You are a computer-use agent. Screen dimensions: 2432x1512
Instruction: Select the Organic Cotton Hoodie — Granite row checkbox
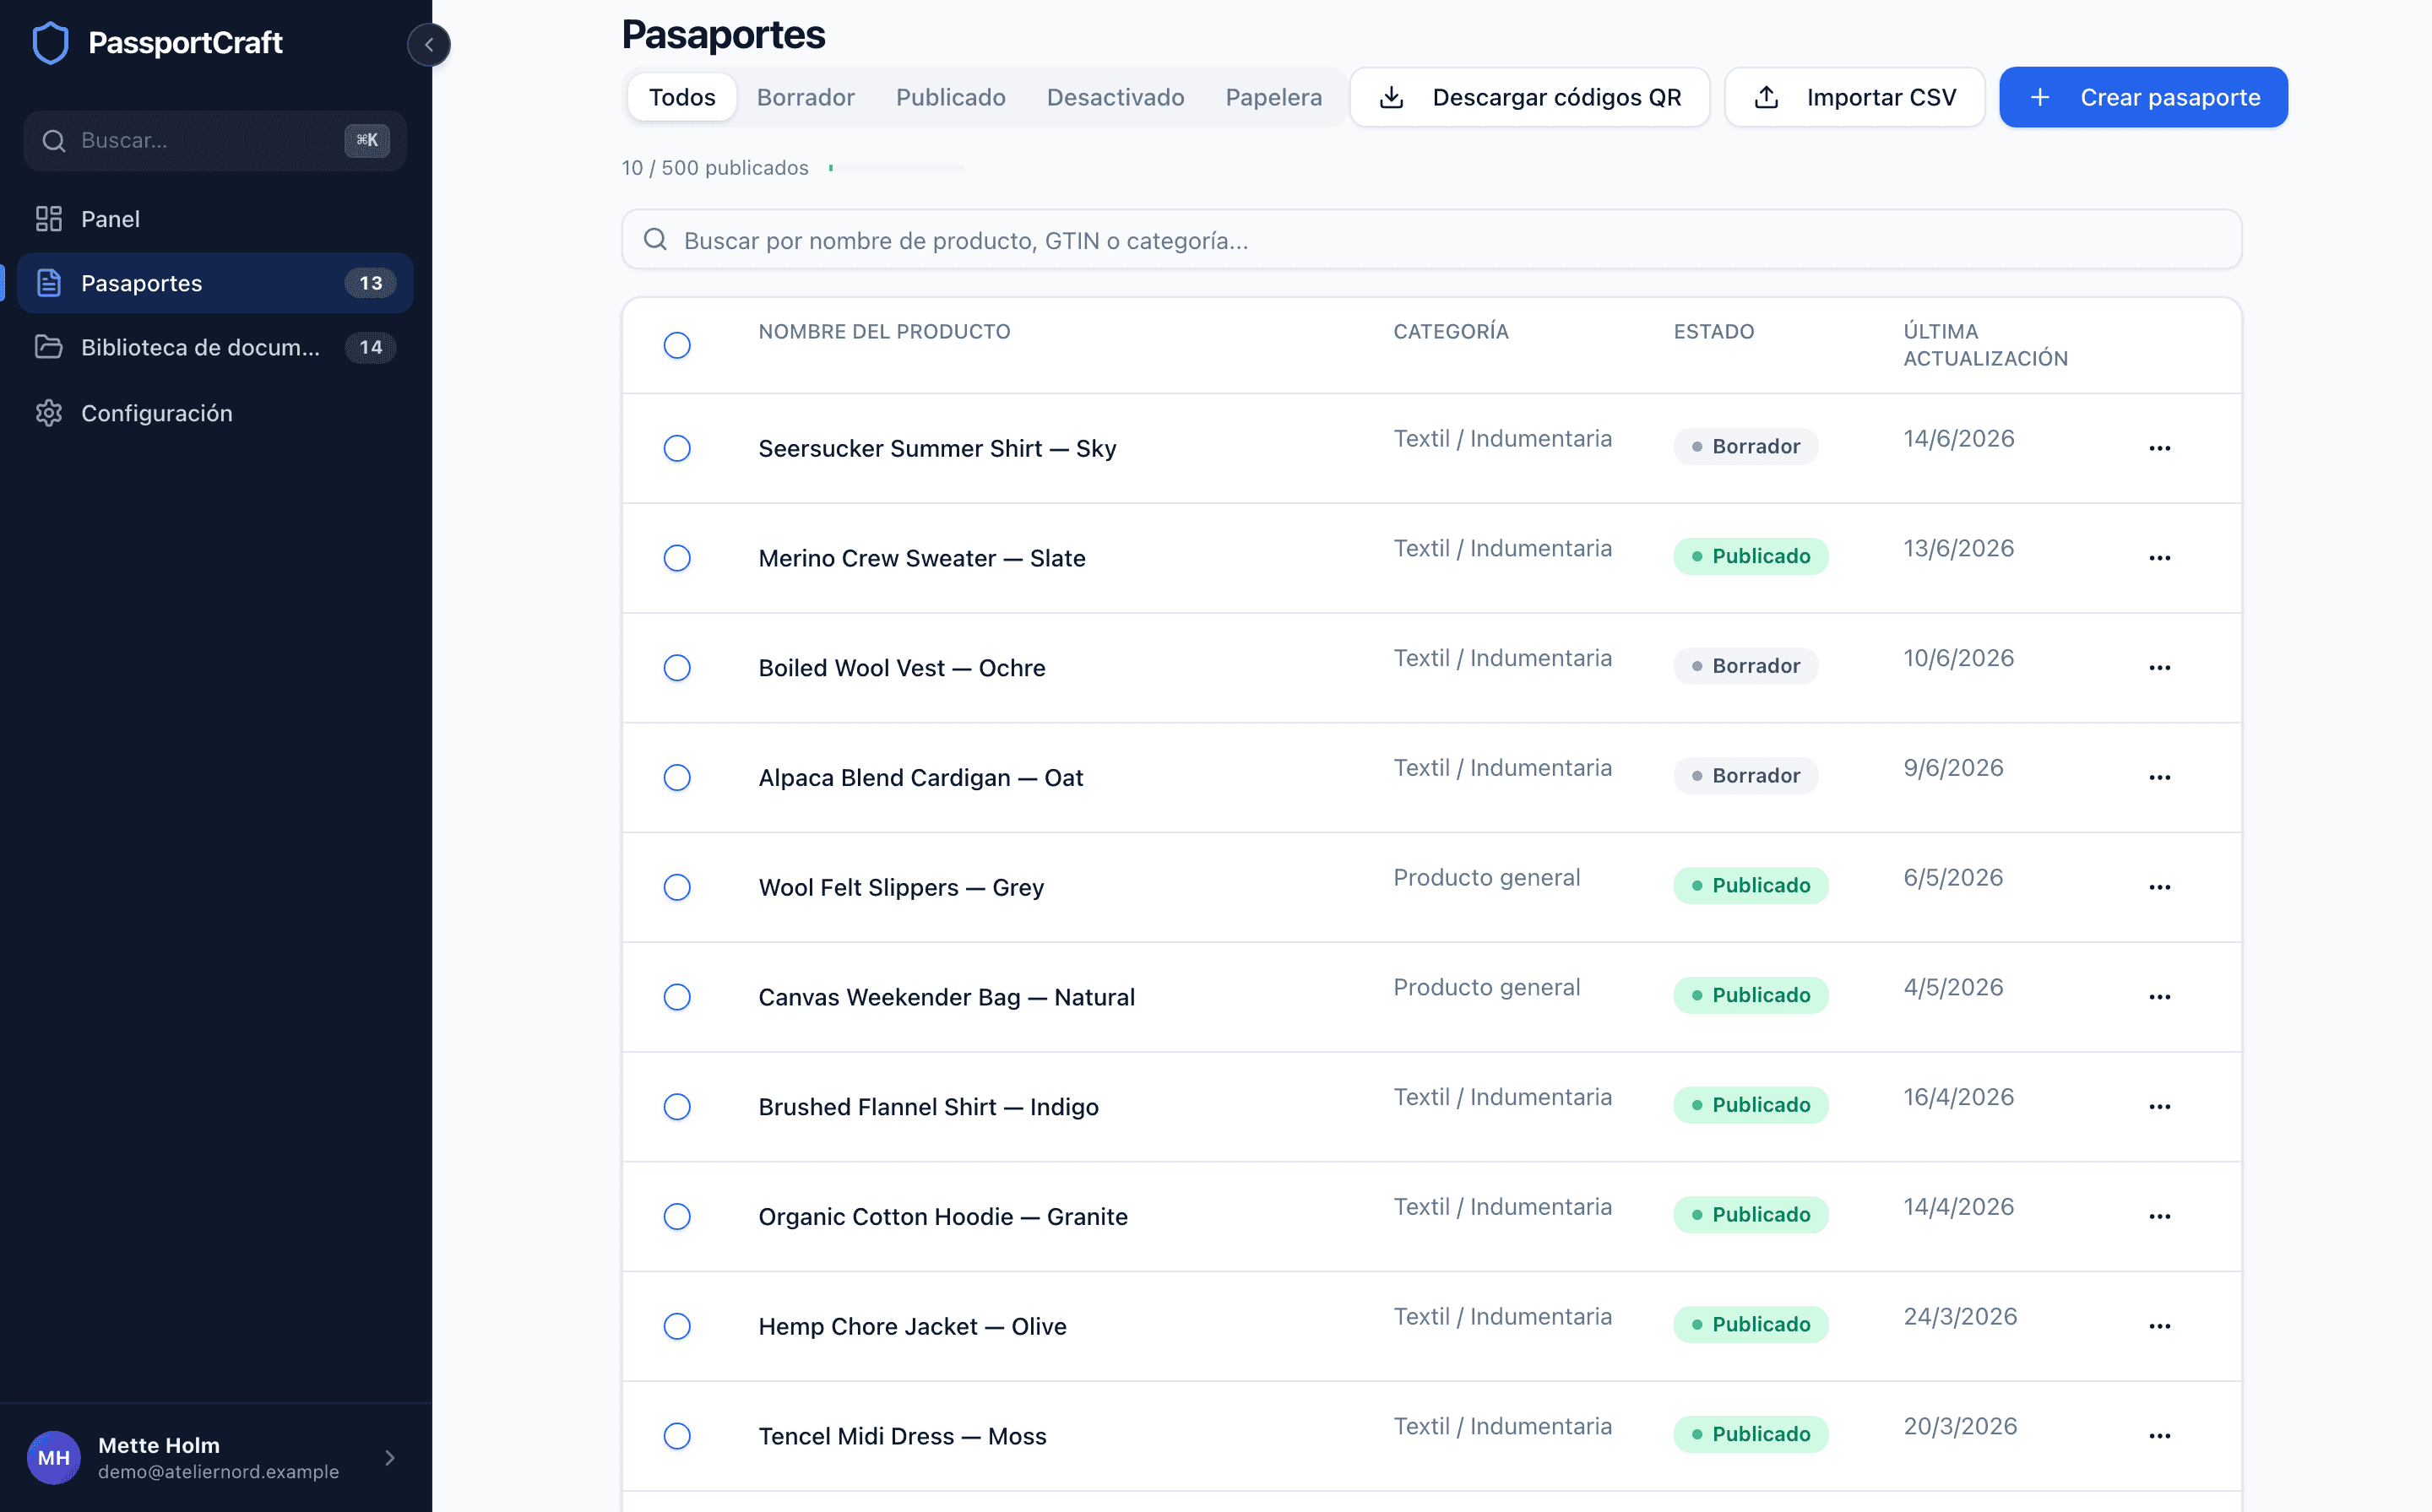pyautogui.click(x=677, y=1216)
